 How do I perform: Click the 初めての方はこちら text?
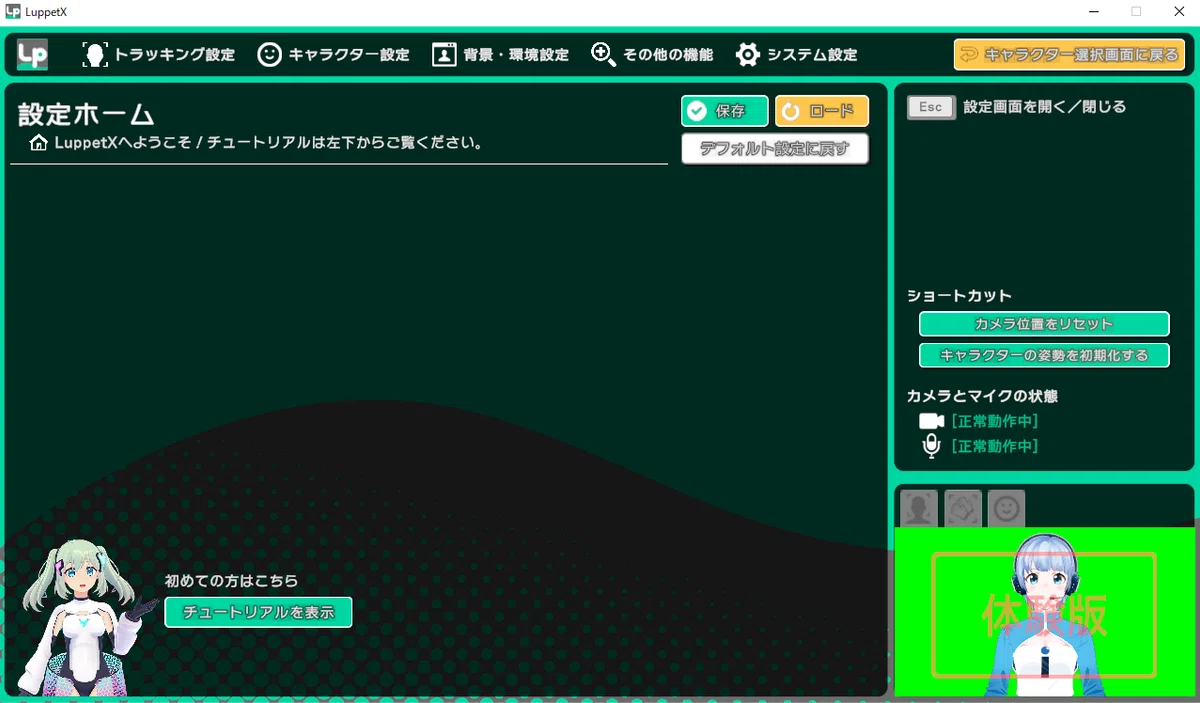(231, 581)
